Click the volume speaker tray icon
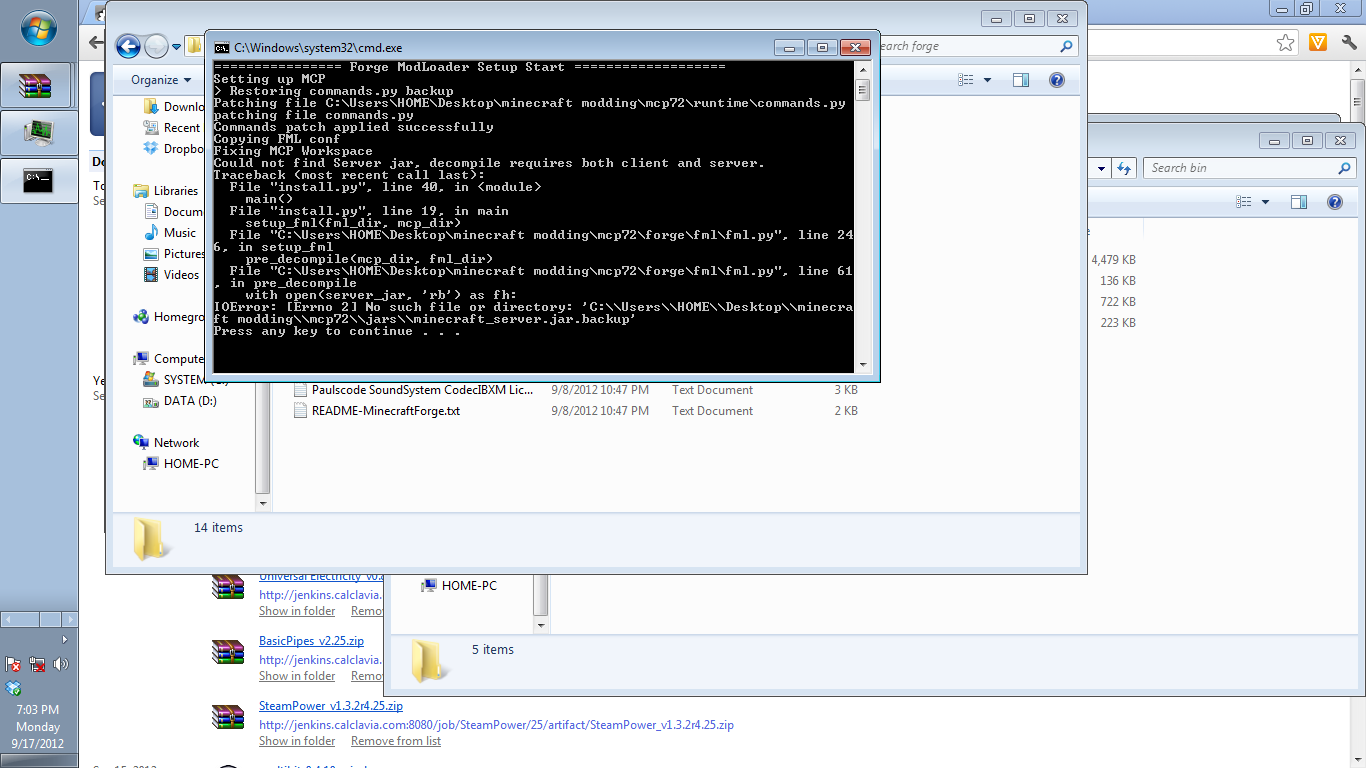This screenshot has width=1366, height=768. [61, 664]
